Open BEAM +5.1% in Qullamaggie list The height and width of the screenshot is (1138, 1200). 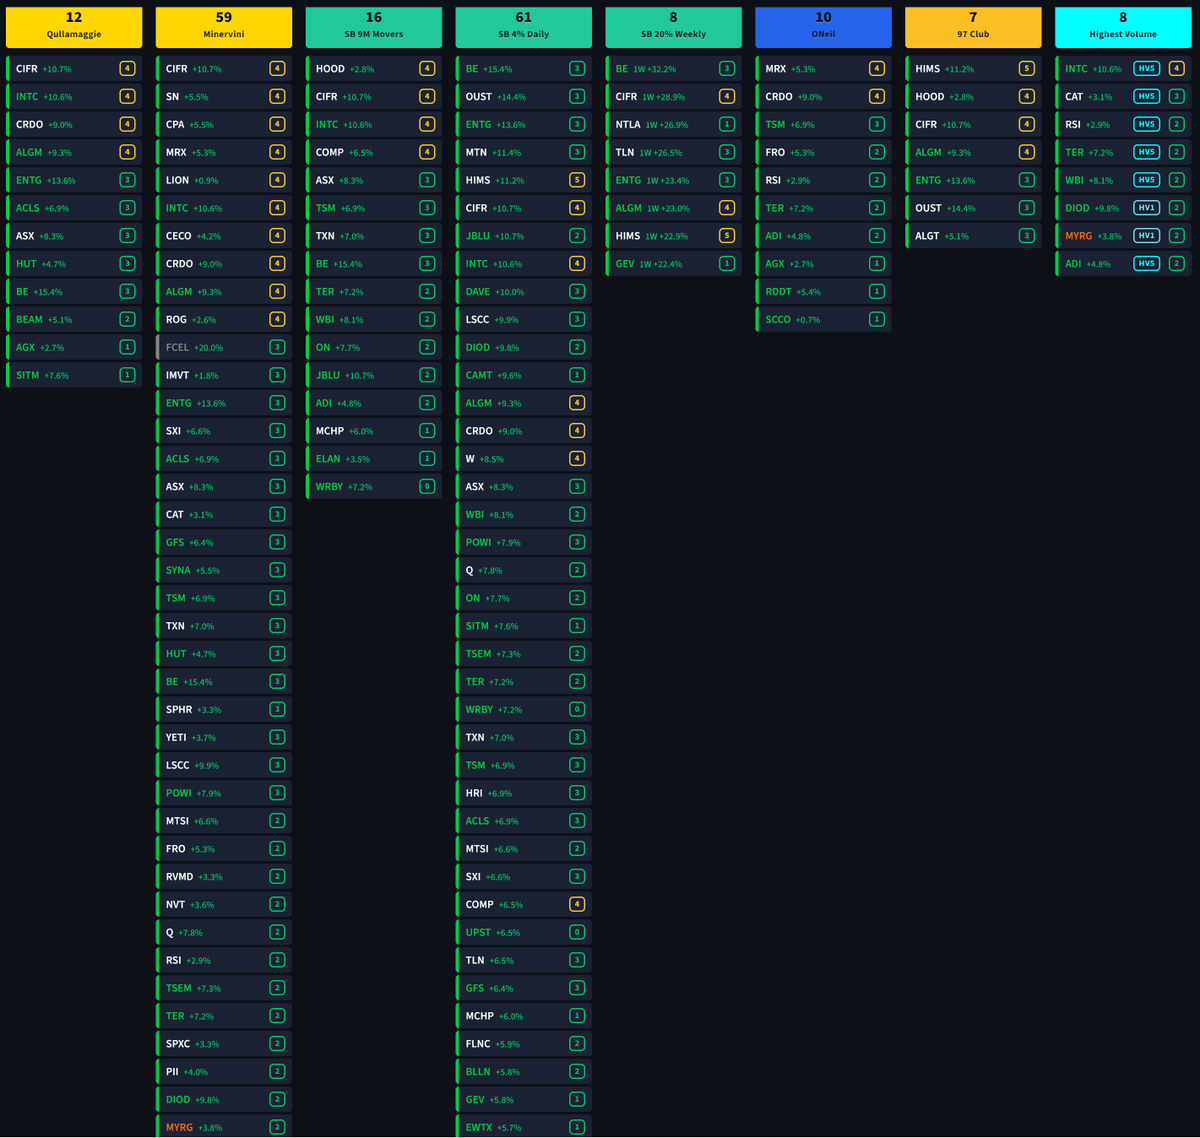pos(74,320)
